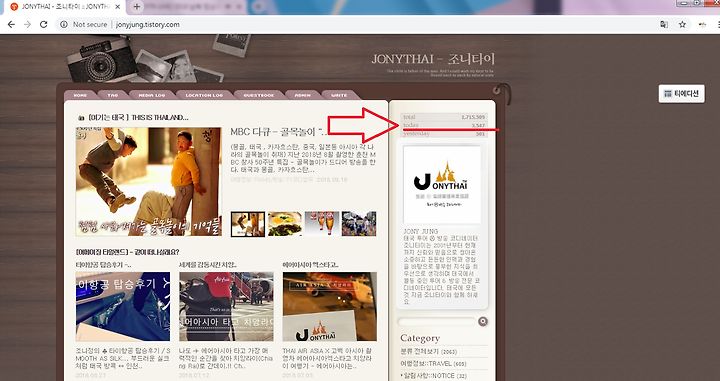Open the WRITE blog tab

click(x=339, y=95)
